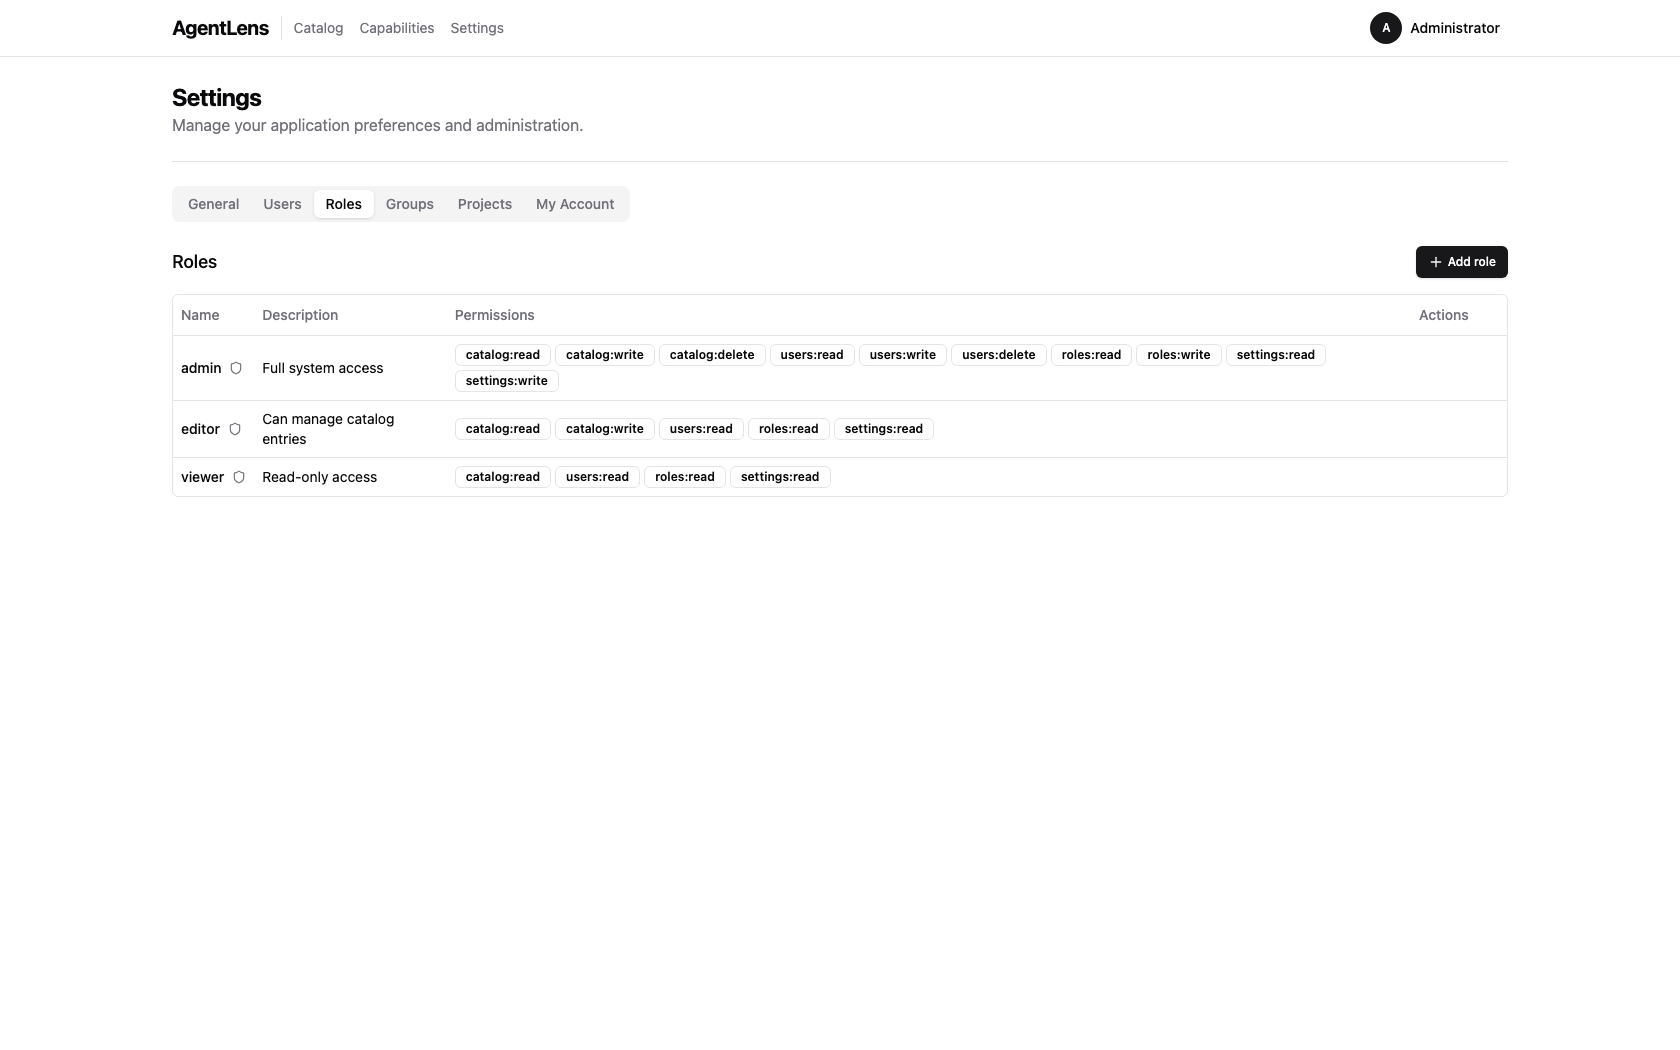Screen dimensions: 1680x1050
Task: Click the shield icon beside editor role
Action: 234,429
